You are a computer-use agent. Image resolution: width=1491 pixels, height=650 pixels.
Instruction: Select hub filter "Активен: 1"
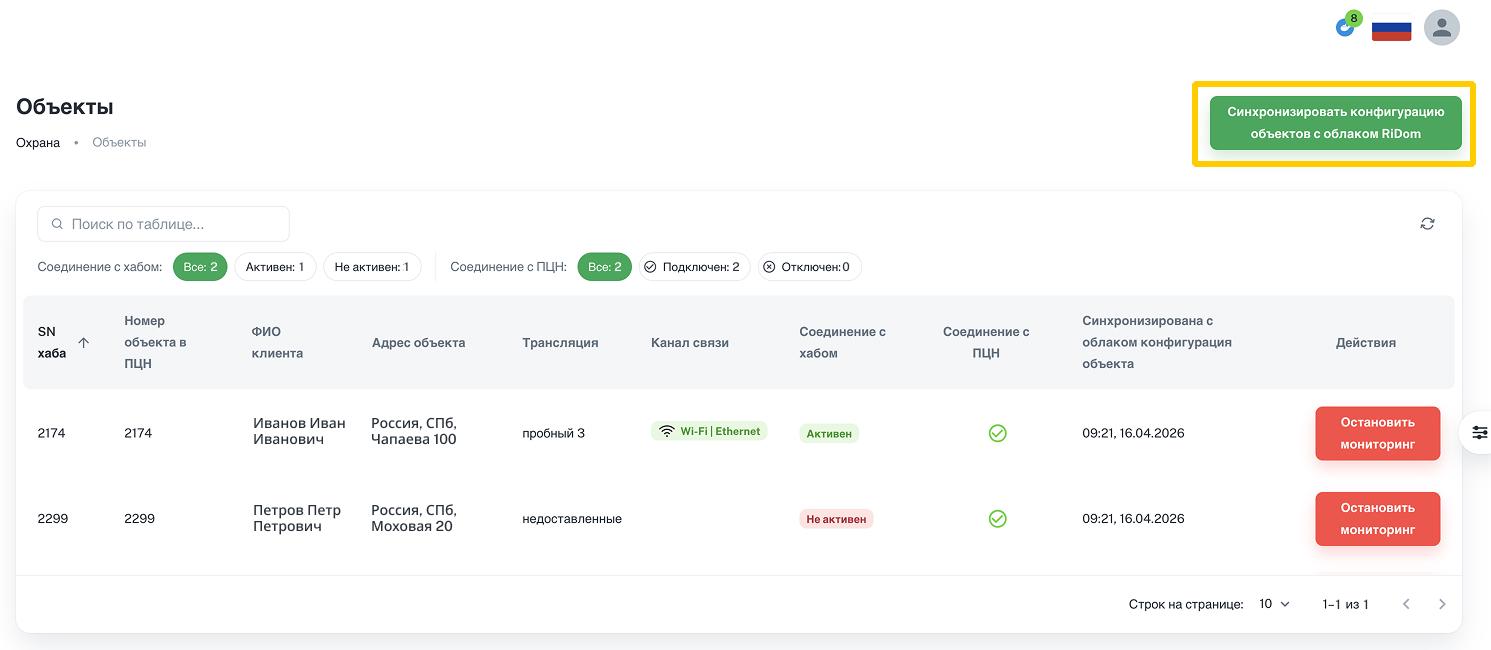(x=275, y=267)
